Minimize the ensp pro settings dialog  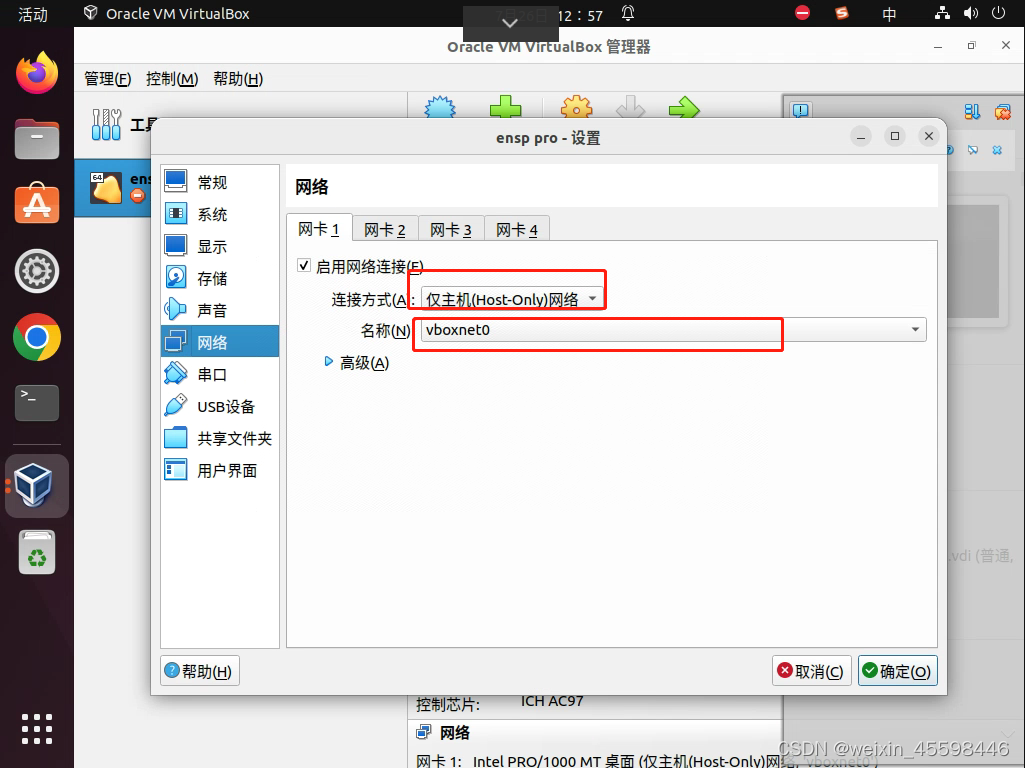tap(861, 136)
